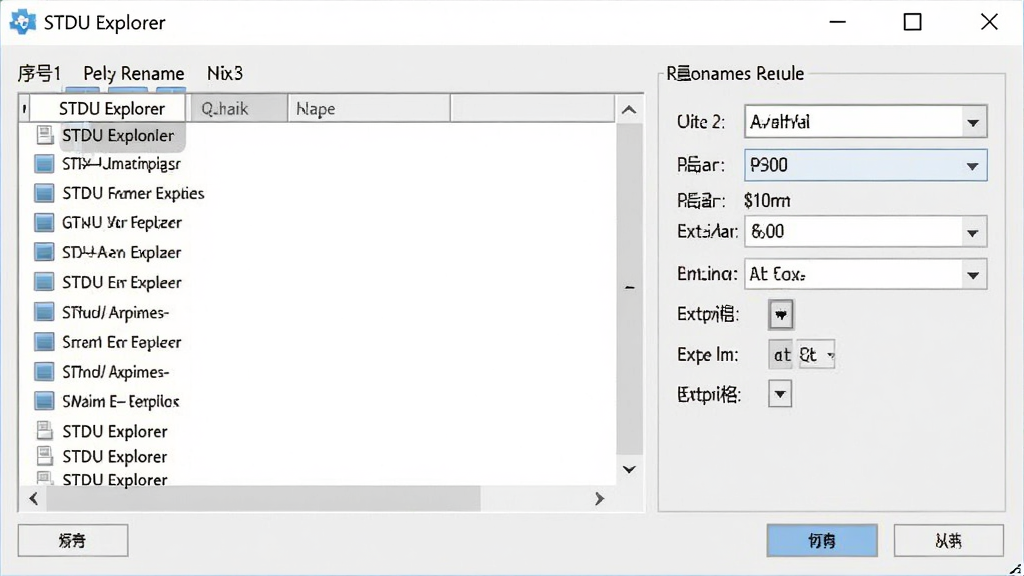The image size is (1024, 576).
Task: Select the icon beside GTNU Ytr Feplzer
Action: [44, 223]
